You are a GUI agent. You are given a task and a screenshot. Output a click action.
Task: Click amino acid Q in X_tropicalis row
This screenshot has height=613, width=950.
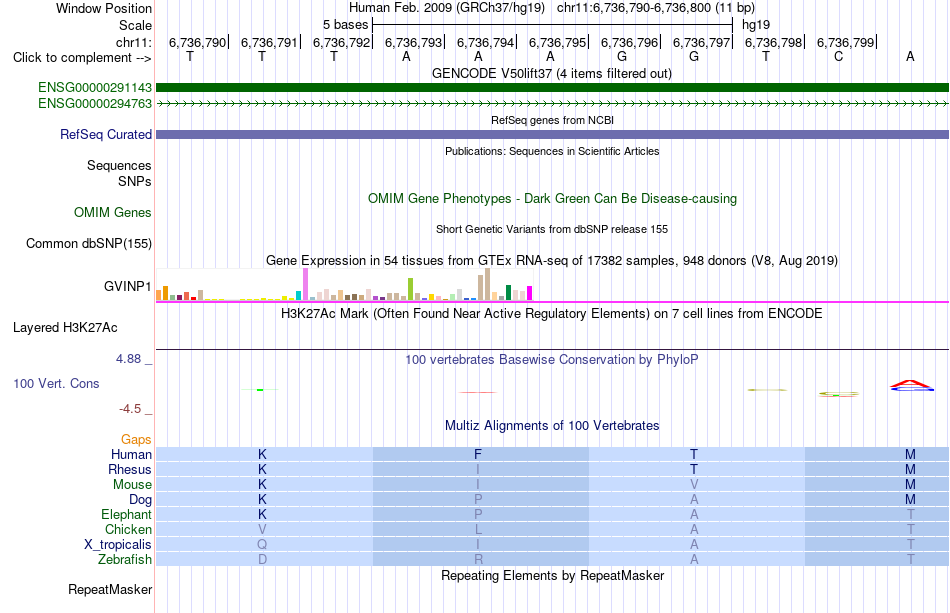262,545
